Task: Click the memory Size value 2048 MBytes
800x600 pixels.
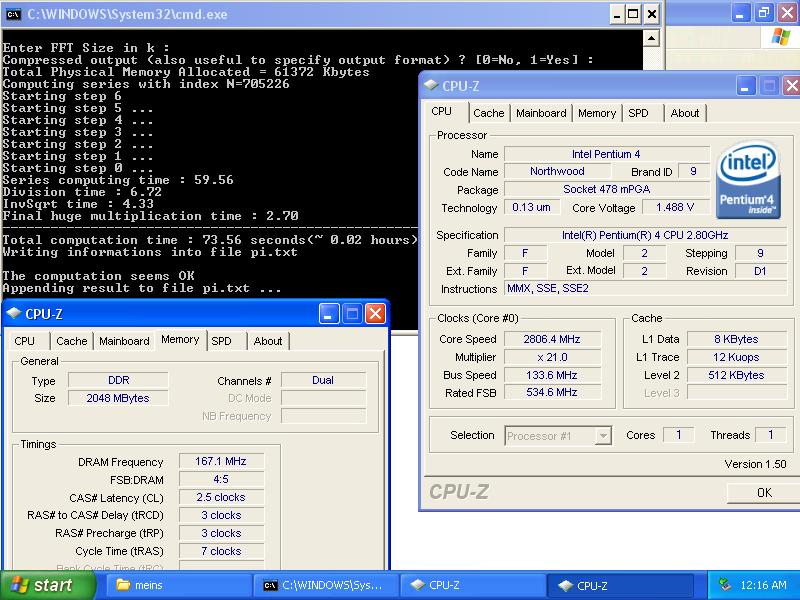Action: [x=118, y=398]
